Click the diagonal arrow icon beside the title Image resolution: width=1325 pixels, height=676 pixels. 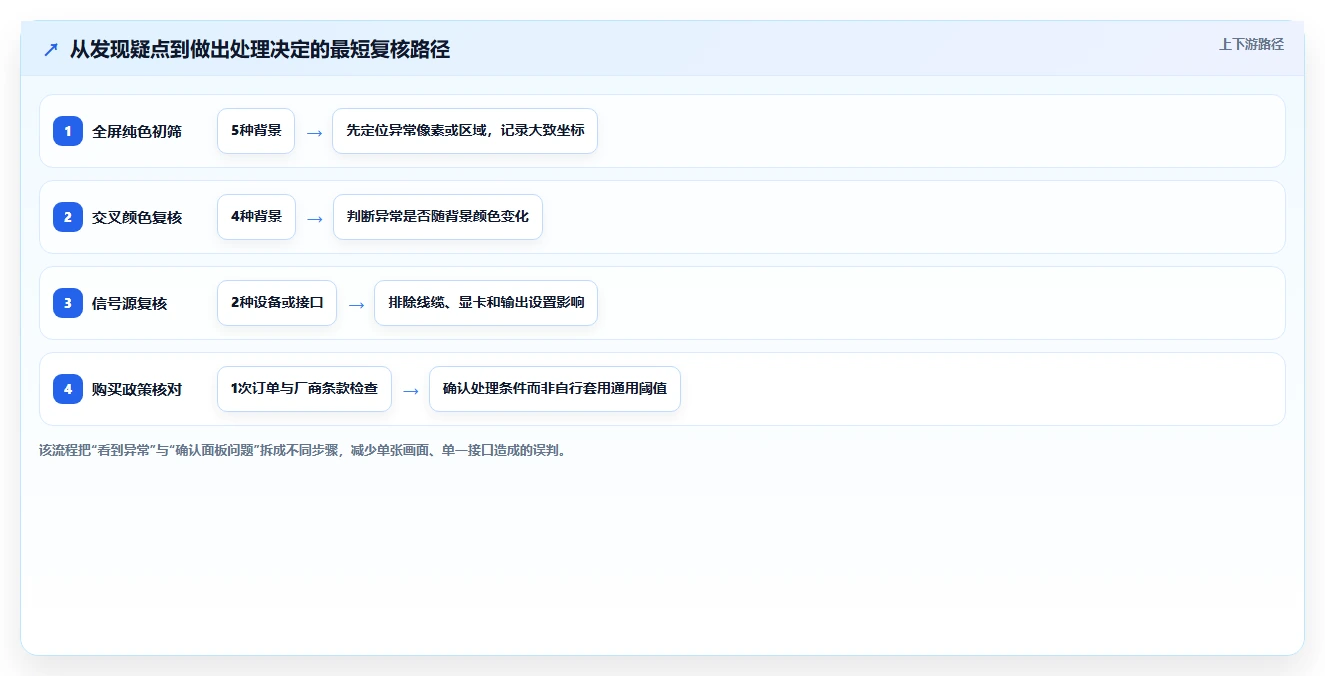[x=51, y=49]
